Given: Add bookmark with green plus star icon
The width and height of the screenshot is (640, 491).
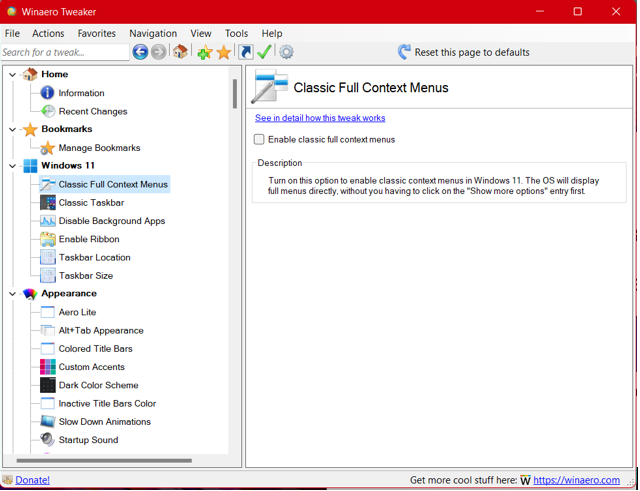Looking at the screenshot, I should 204,52.
